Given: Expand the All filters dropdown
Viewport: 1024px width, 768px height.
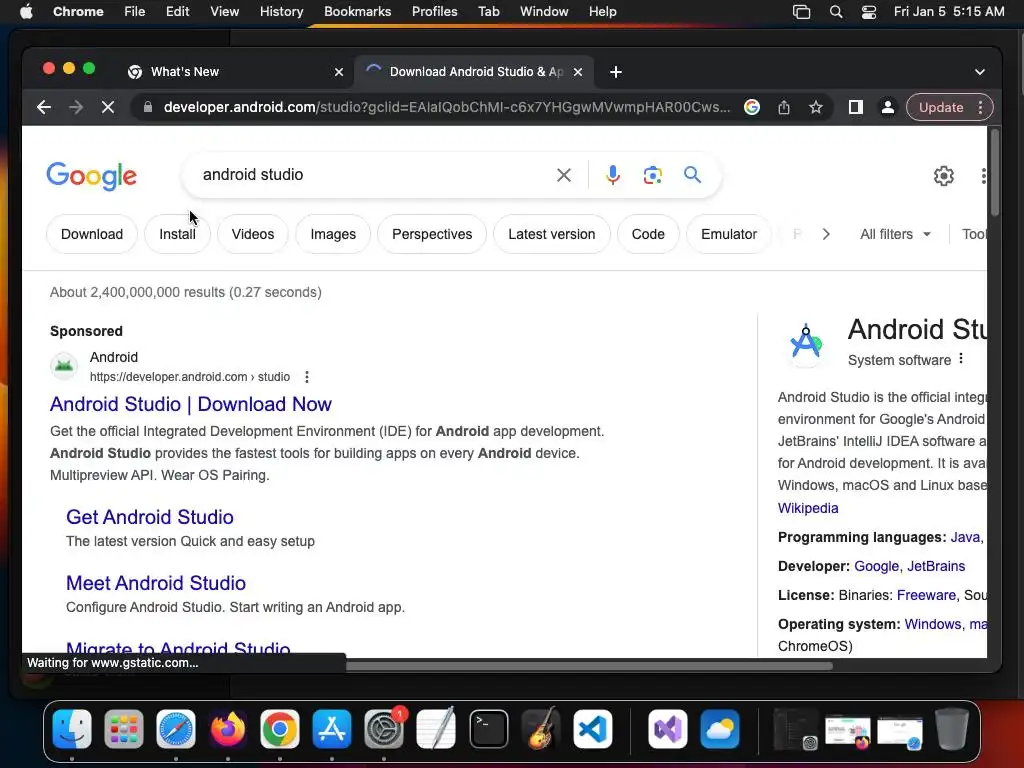Looking at the screenshot, I should click(895, 234).
